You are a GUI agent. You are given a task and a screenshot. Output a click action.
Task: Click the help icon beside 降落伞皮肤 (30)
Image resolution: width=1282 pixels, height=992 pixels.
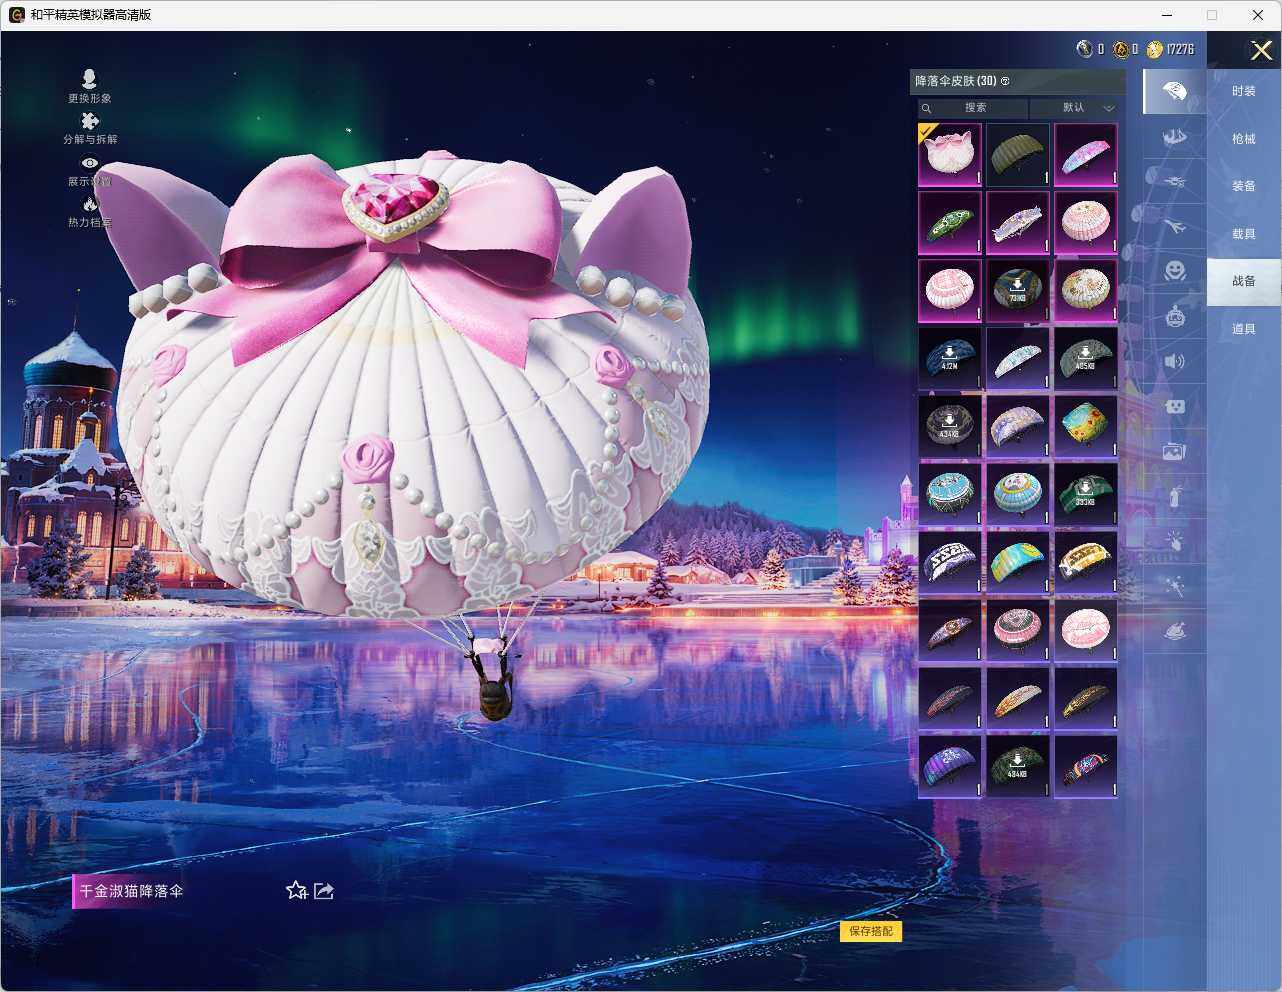pyautogui.click(x=1005, y=81)
